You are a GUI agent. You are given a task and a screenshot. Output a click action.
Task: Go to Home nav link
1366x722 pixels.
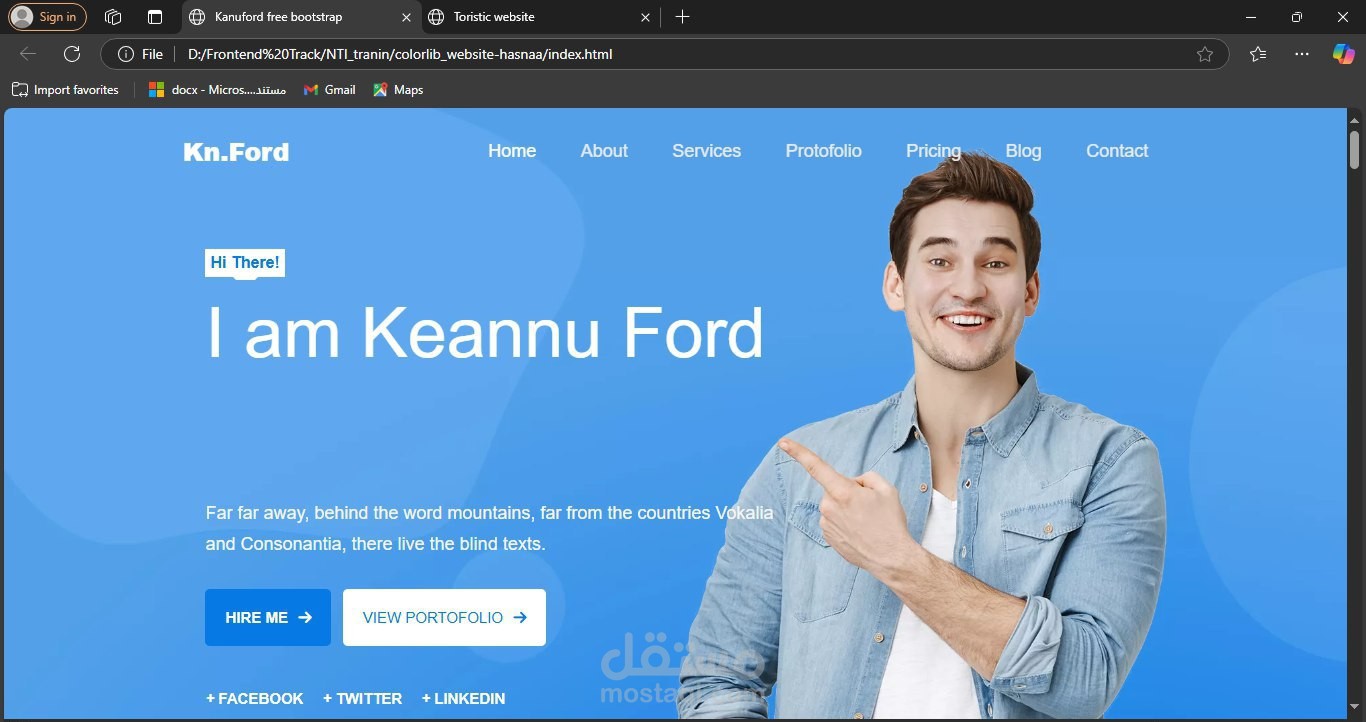(x=512, y=151)
